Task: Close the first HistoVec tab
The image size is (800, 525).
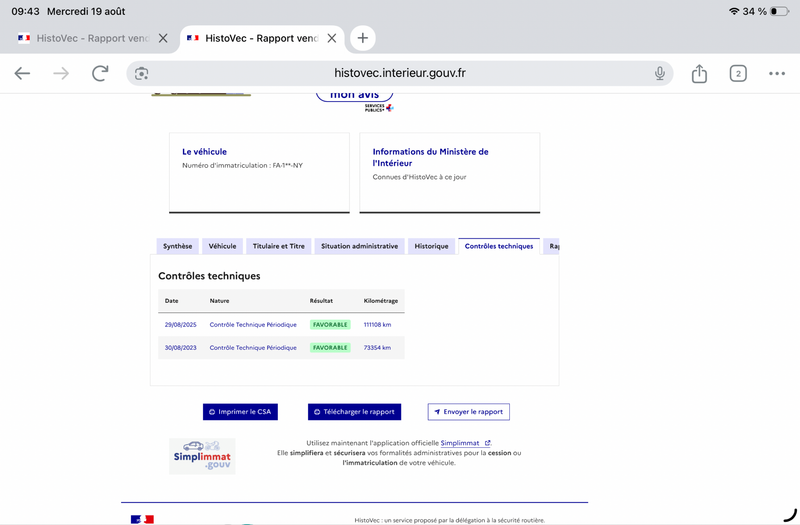Action: [163, 38]
